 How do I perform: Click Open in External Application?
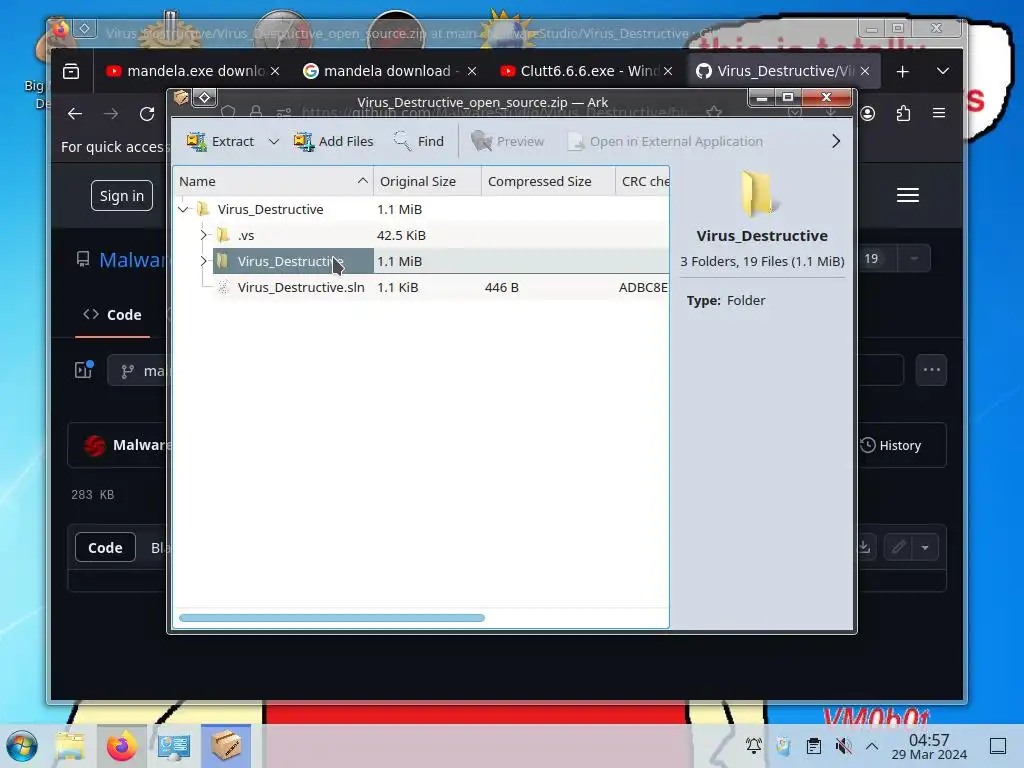pos(665,141)
